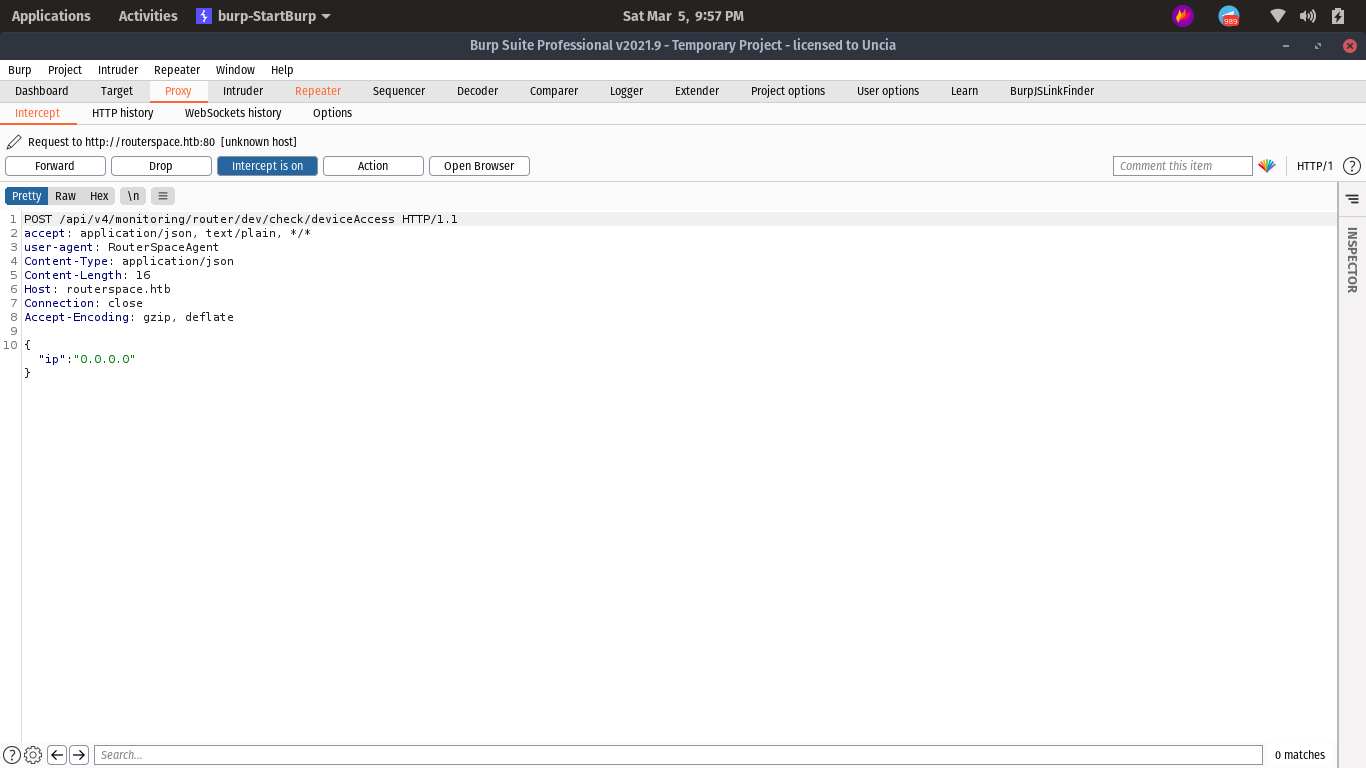This screenshot has height=768, width=1366.
Task: Open the HTTP history tab
Action: [123, 113]
